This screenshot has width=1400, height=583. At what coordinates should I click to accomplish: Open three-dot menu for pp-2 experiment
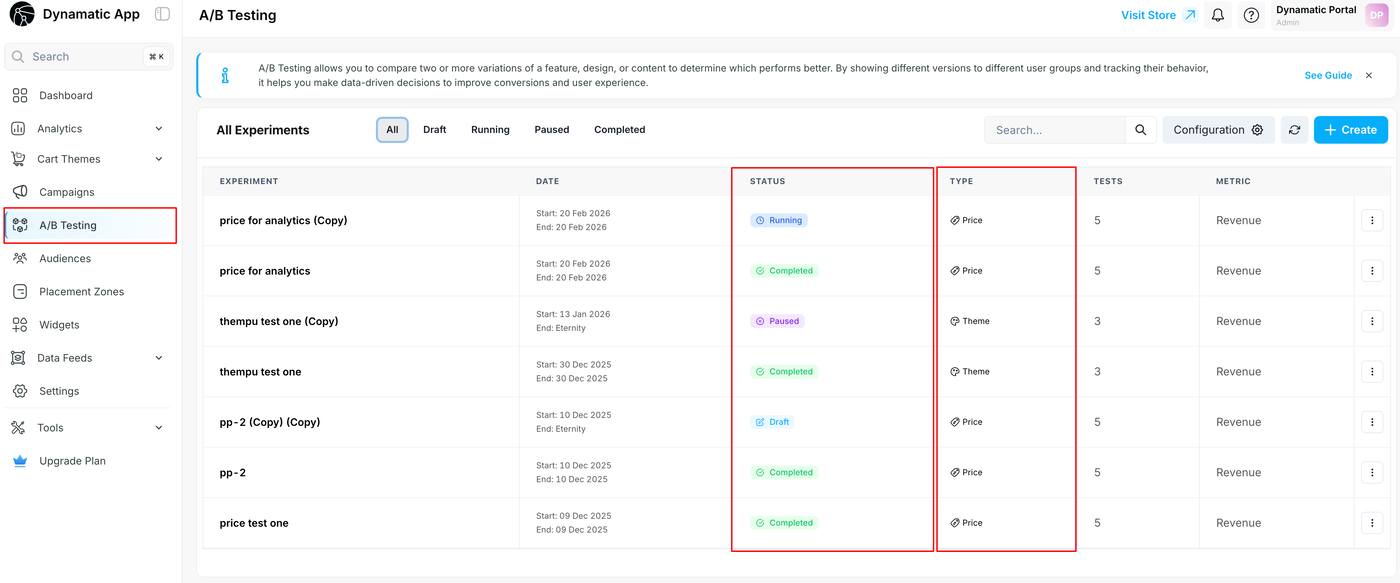point(1372,472)
